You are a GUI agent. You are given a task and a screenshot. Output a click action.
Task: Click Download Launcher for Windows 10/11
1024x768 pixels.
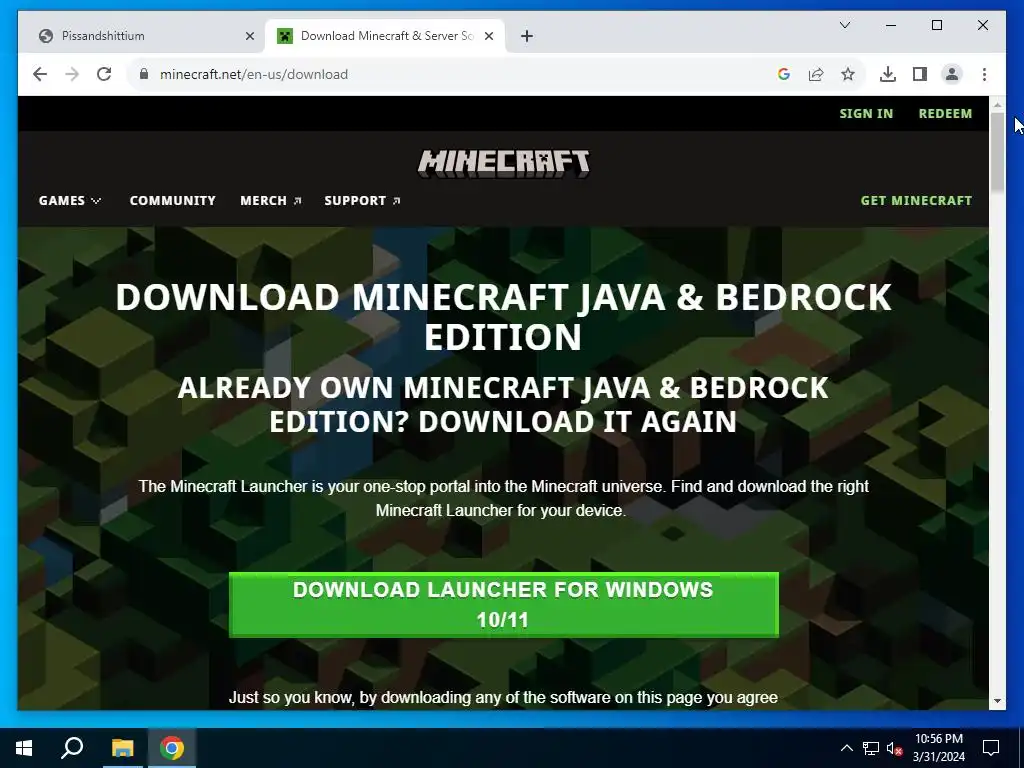click(504, 605)
